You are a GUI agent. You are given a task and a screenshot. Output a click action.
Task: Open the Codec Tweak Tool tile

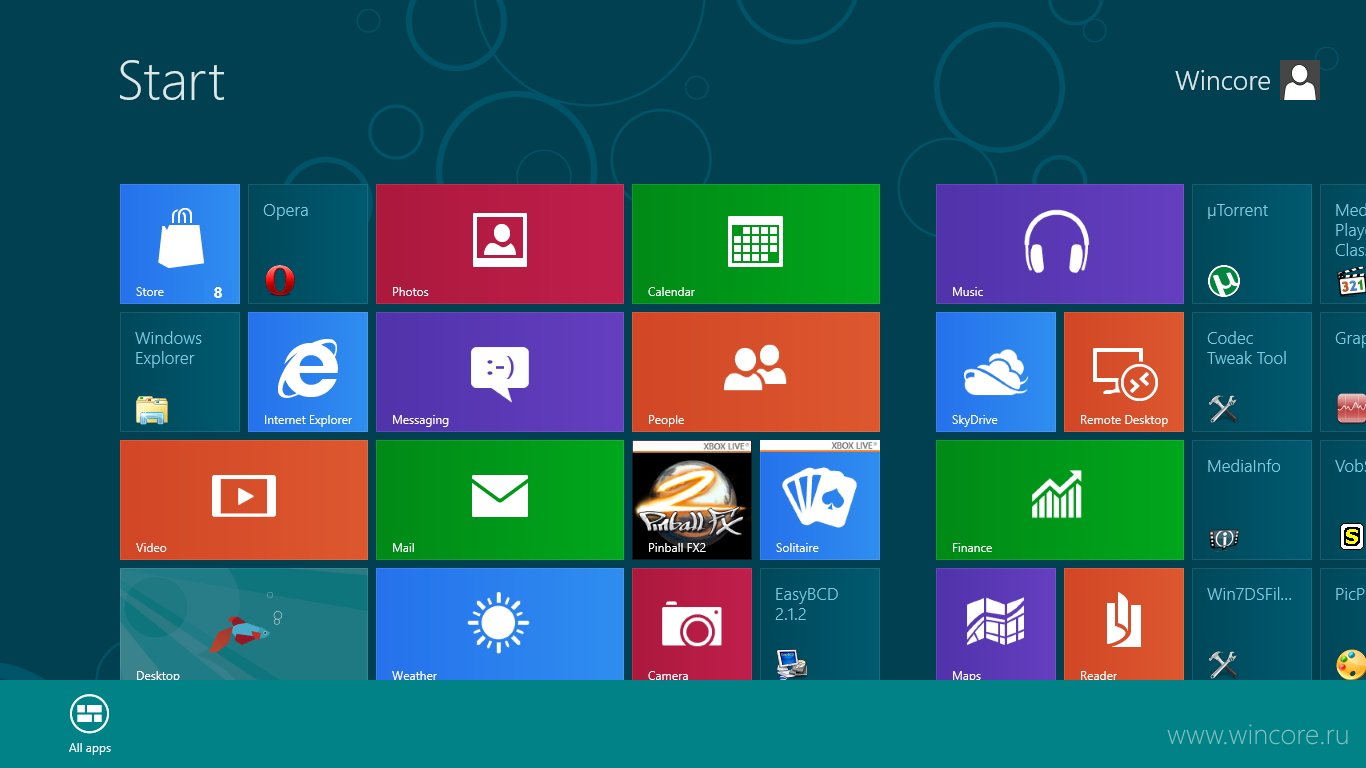click(x=1252, y=372)
